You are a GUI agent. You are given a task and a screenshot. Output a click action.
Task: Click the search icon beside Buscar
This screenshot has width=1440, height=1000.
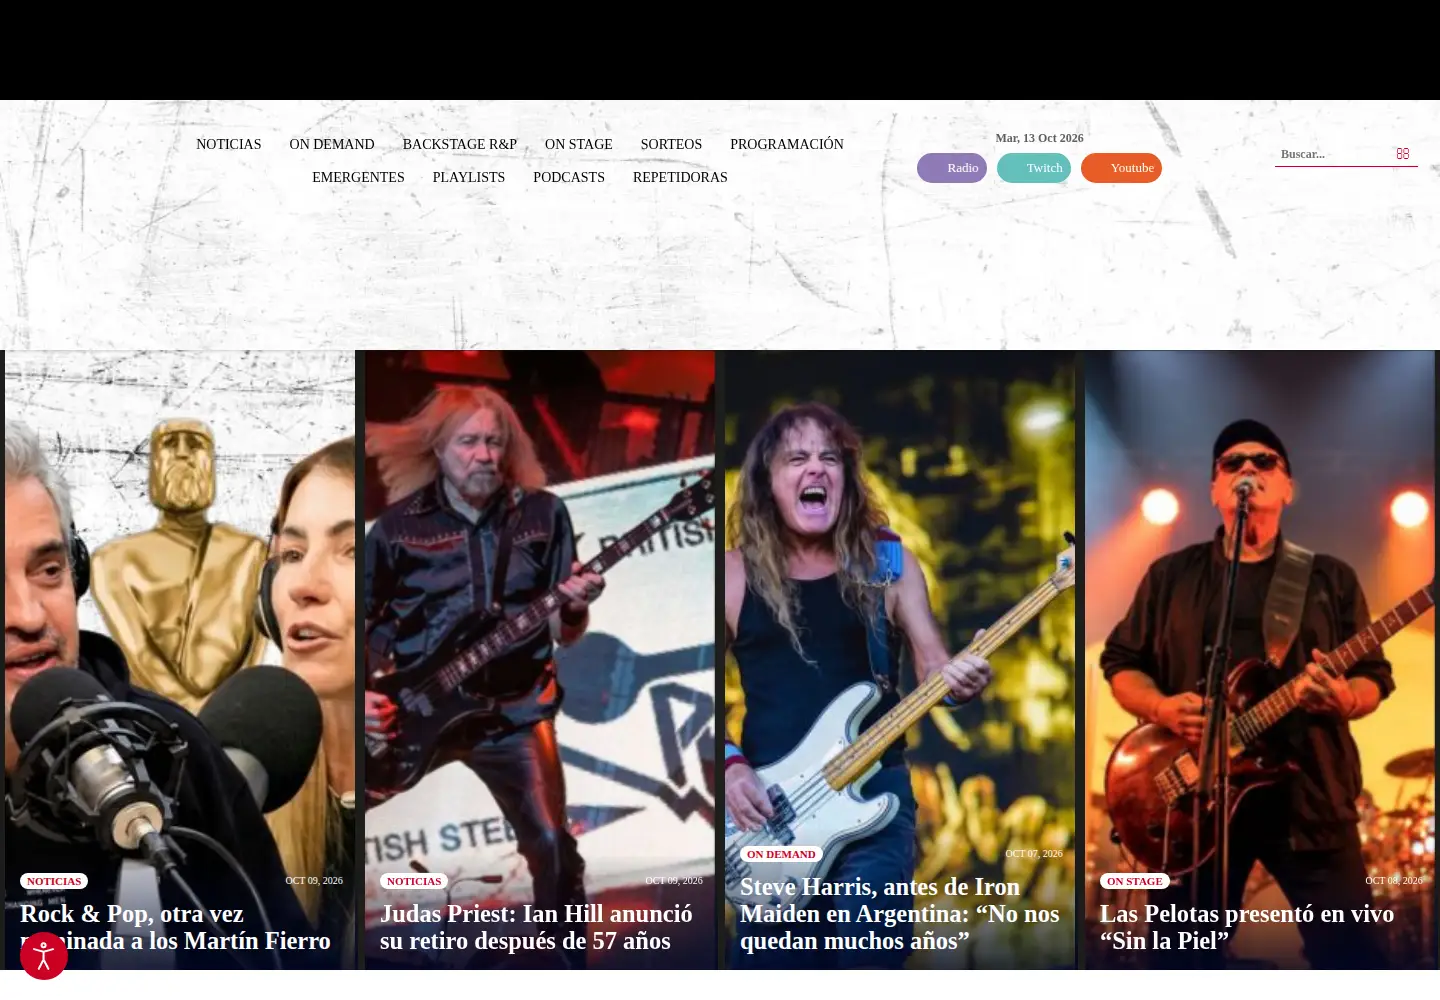point(1403,154)
